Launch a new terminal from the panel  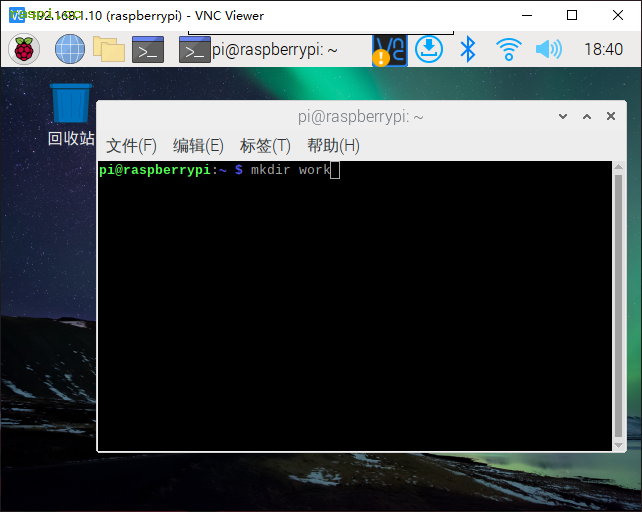tap(149, 49)
